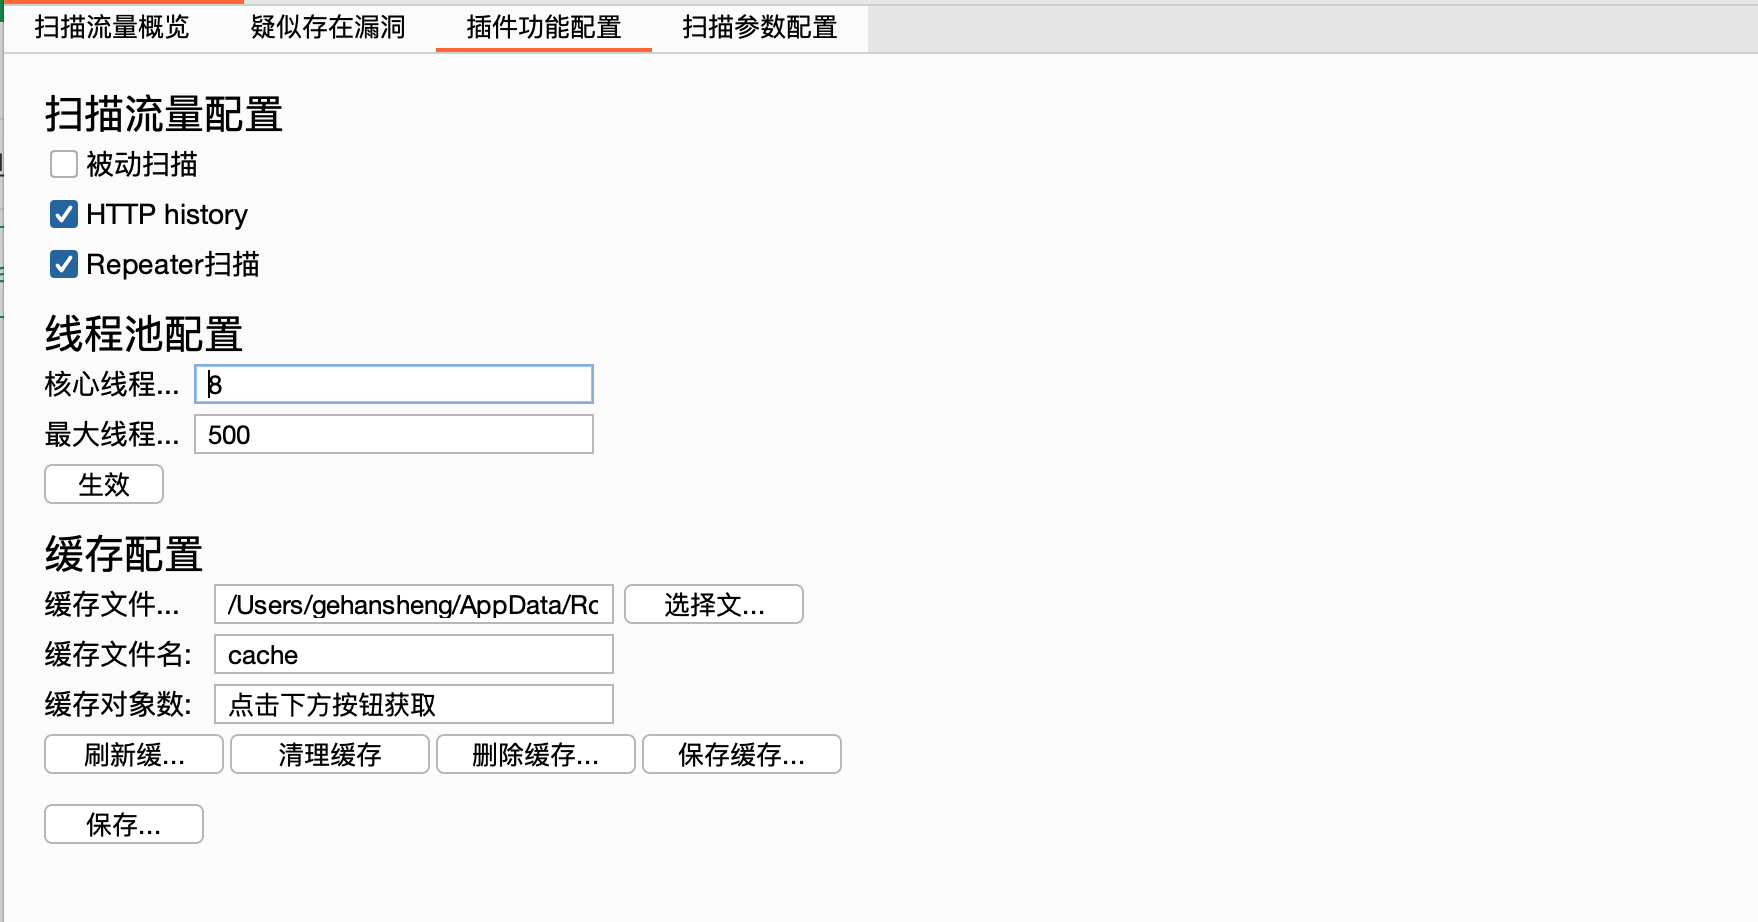Disable the Repeater扫描 checkbox

click(x=64, y=264)
